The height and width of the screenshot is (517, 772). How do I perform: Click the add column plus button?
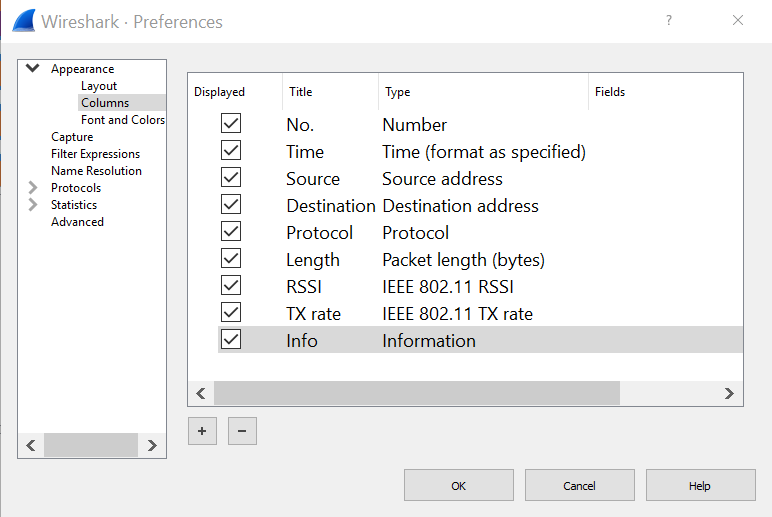(x=202, y=431)
